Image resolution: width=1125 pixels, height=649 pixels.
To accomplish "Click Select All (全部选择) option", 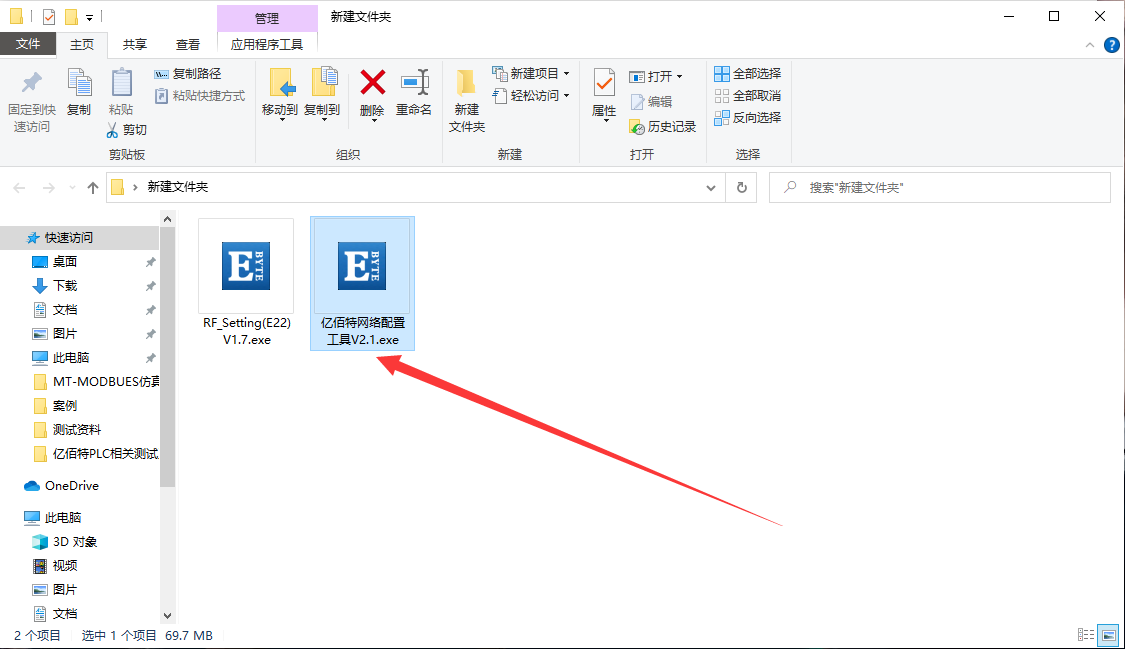I will pos(747,74).
